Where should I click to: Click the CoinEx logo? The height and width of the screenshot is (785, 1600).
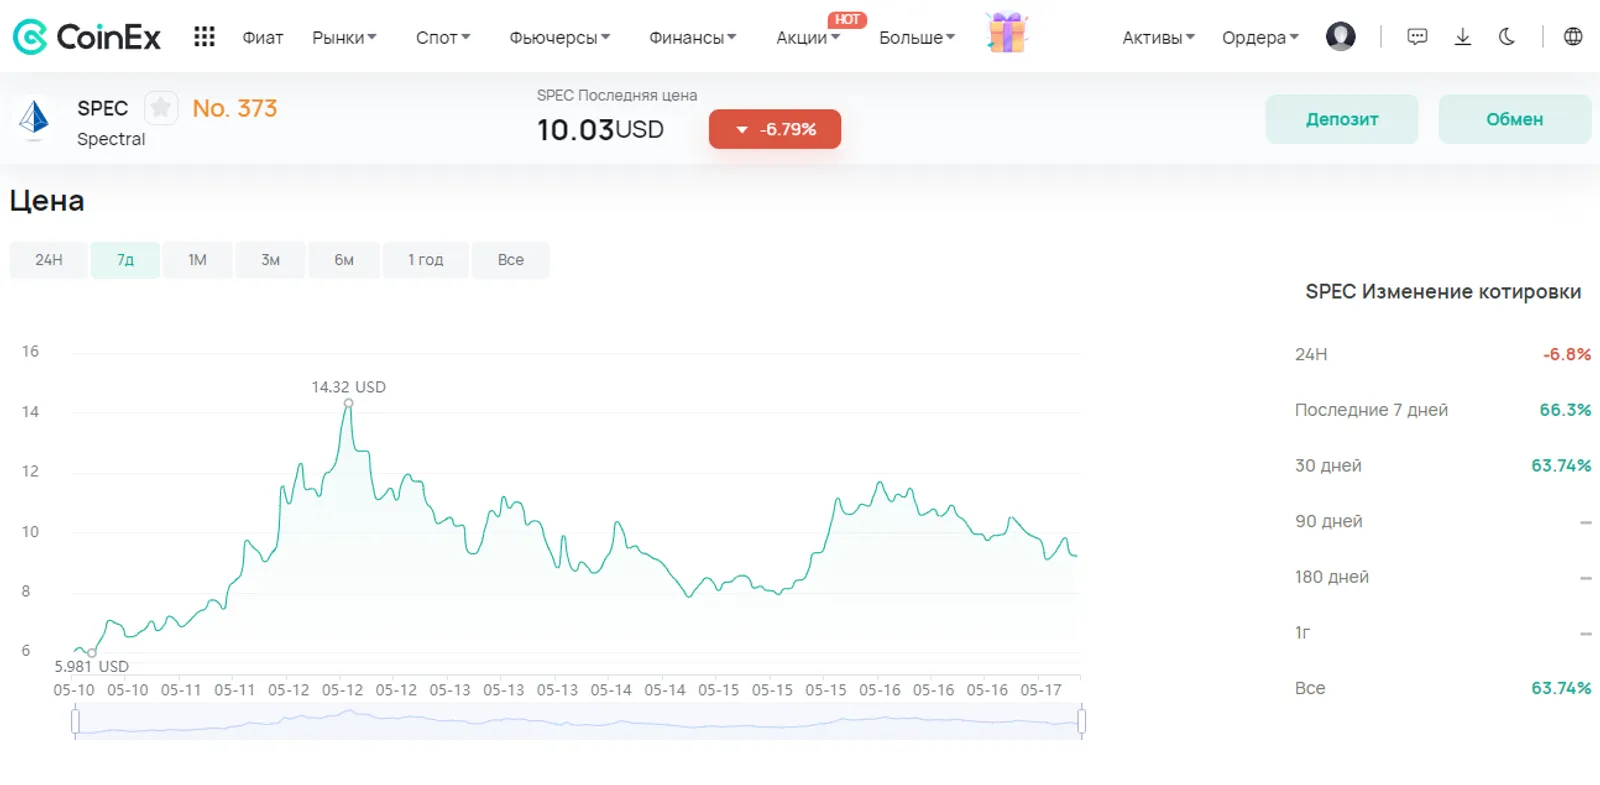point(86,37)
